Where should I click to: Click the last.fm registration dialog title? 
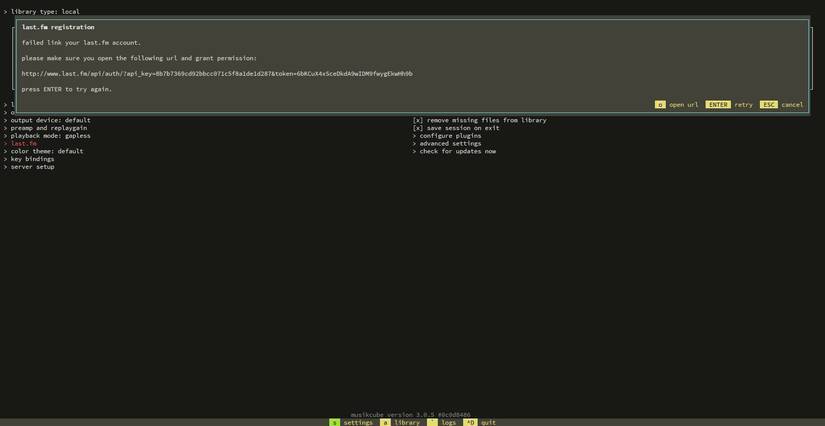point(58,27)
